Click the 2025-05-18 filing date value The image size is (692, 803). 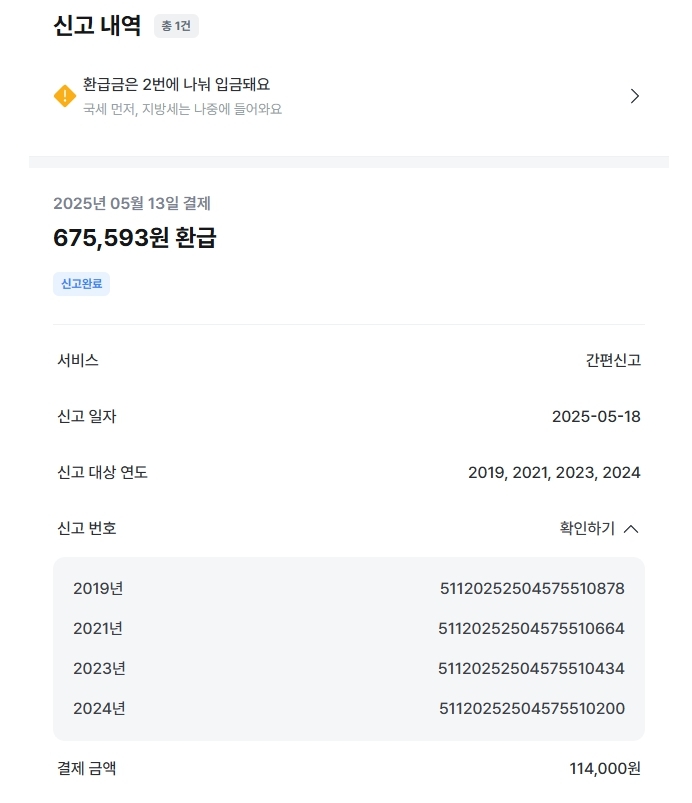(x=596, y=416)
